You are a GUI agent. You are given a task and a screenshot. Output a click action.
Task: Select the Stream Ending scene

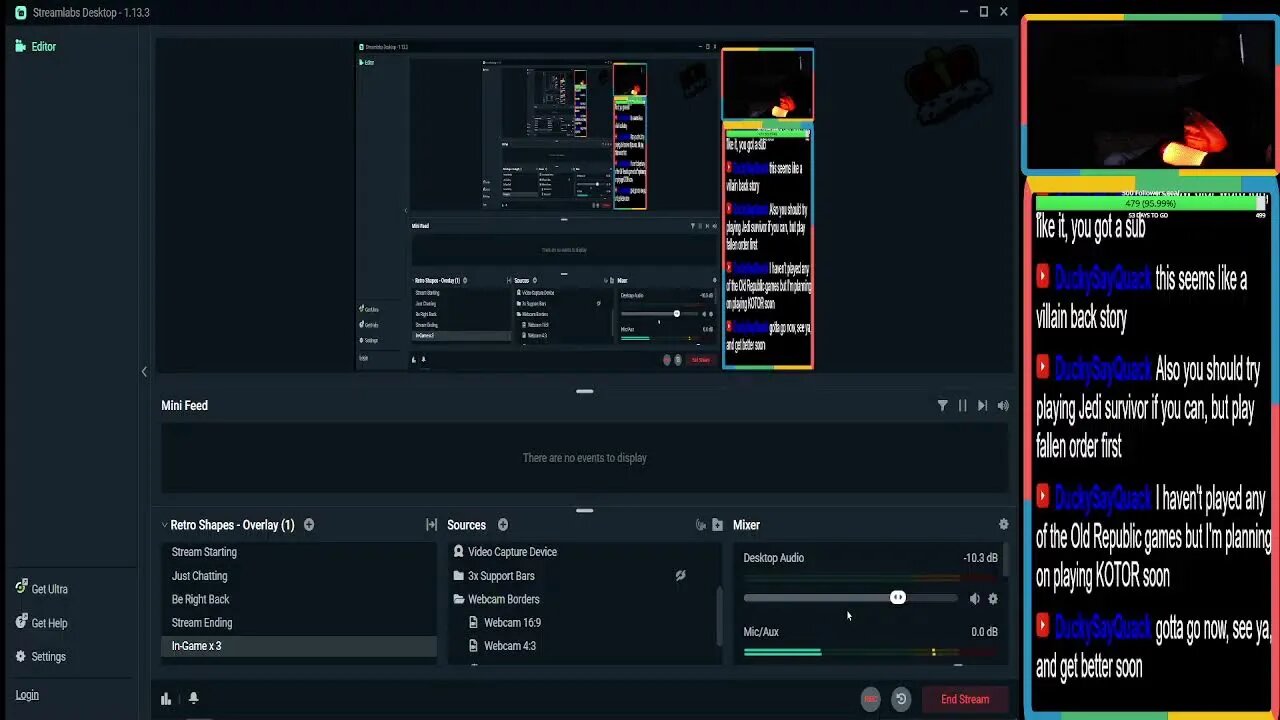[x=298, y=622]
